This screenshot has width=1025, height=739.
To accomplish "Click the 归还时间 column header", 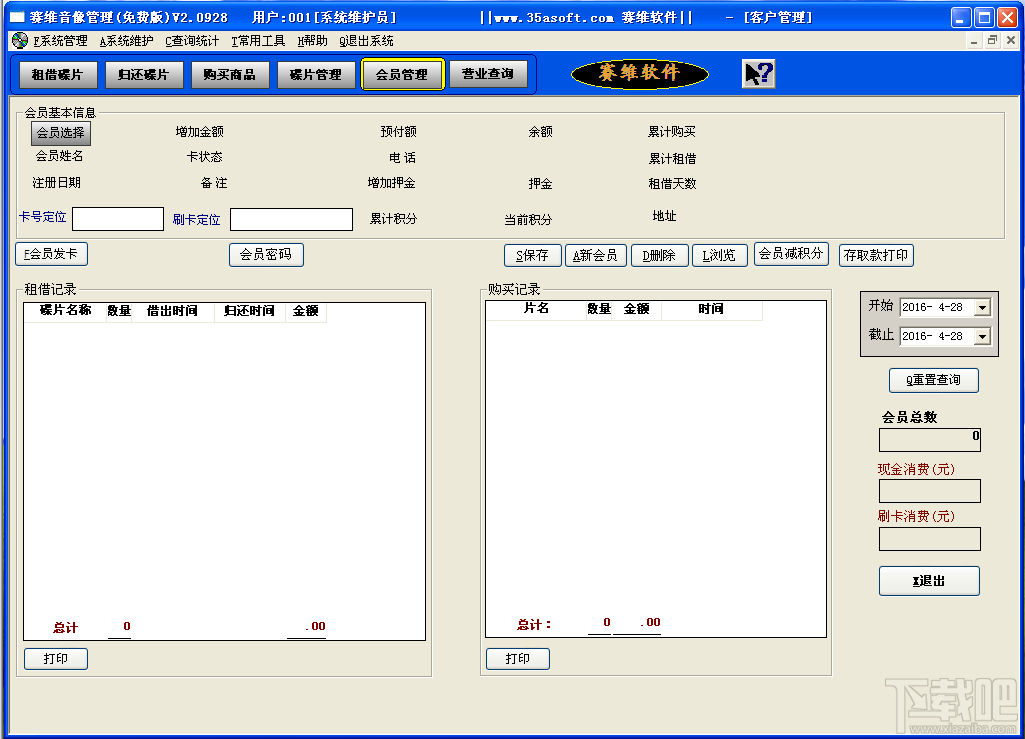I will tap(250, 311).
